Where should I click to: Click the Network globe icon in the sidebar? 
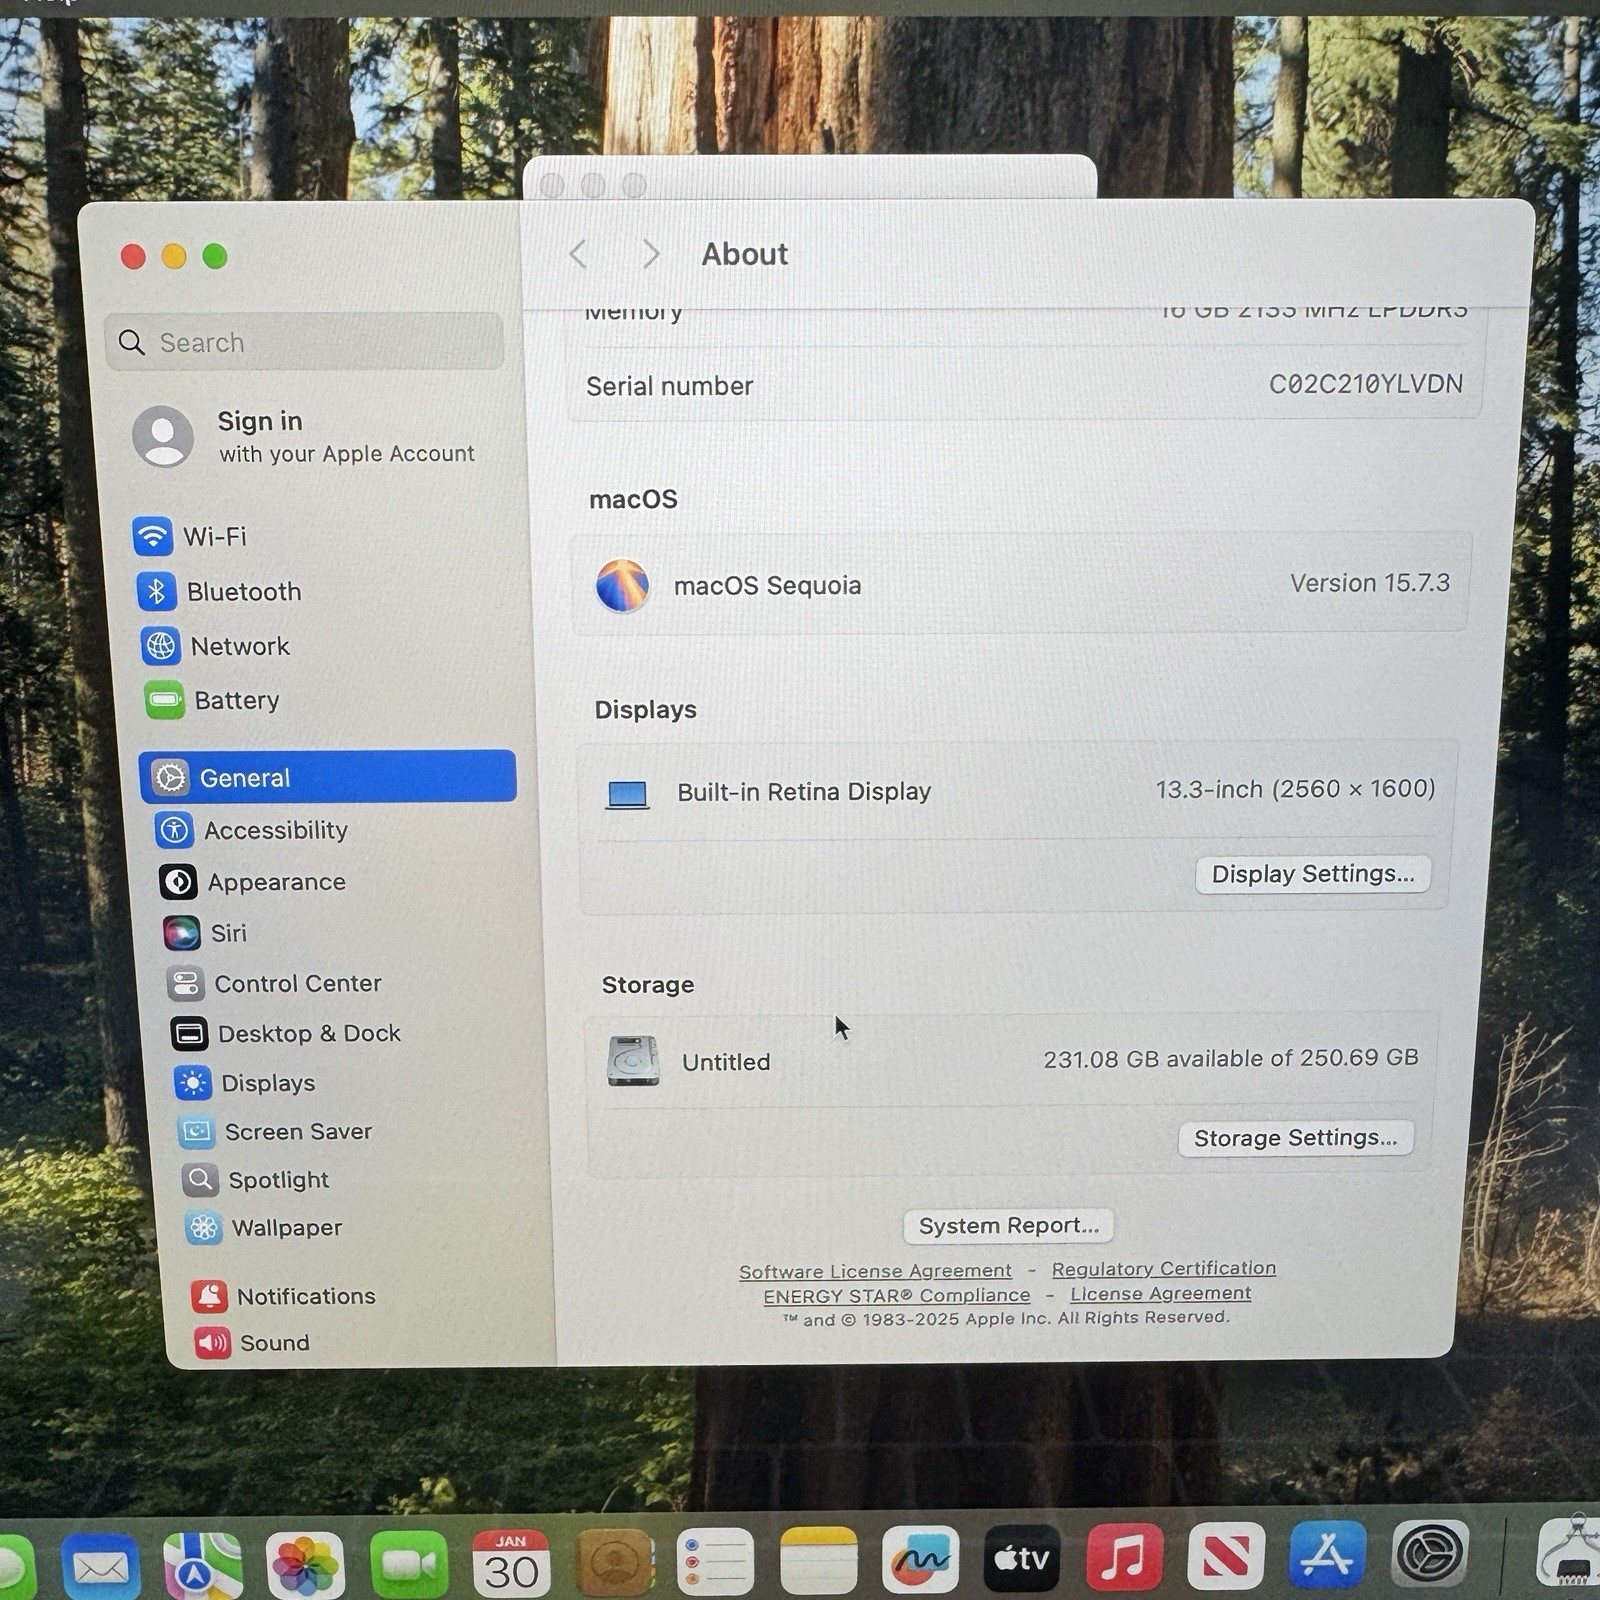[160, 646]
